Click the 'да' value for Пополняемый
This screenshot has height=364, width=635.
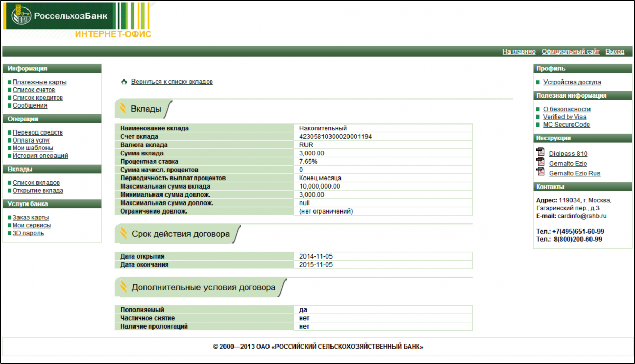pos(303,310)
